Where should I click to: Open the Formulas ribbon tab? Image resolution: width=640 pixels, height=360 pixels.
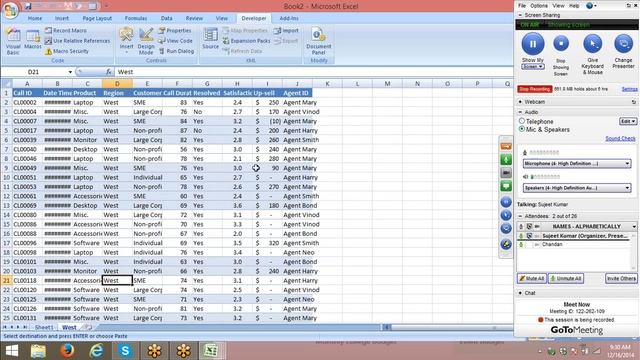[x=136, y=18]
